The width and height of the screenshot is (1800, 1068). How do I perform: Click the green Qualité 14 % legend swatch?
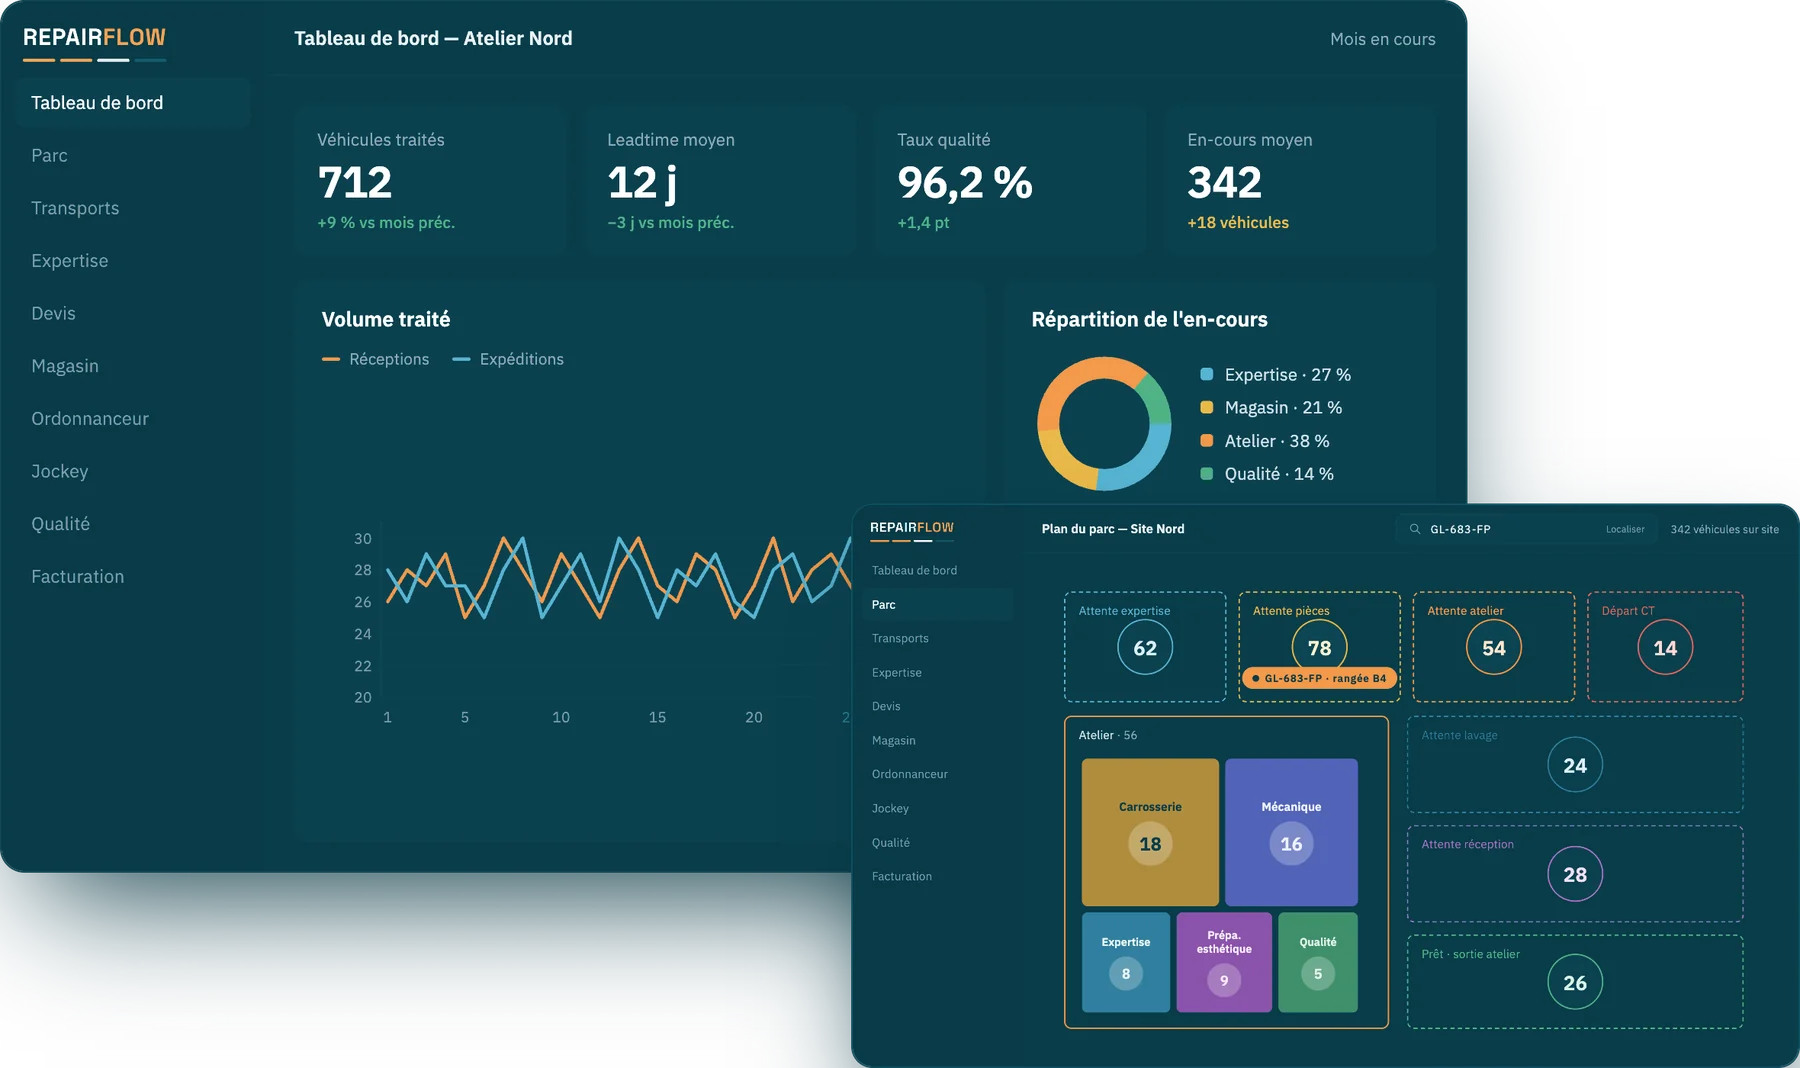pyautogui.click(x=1207, y=474)
